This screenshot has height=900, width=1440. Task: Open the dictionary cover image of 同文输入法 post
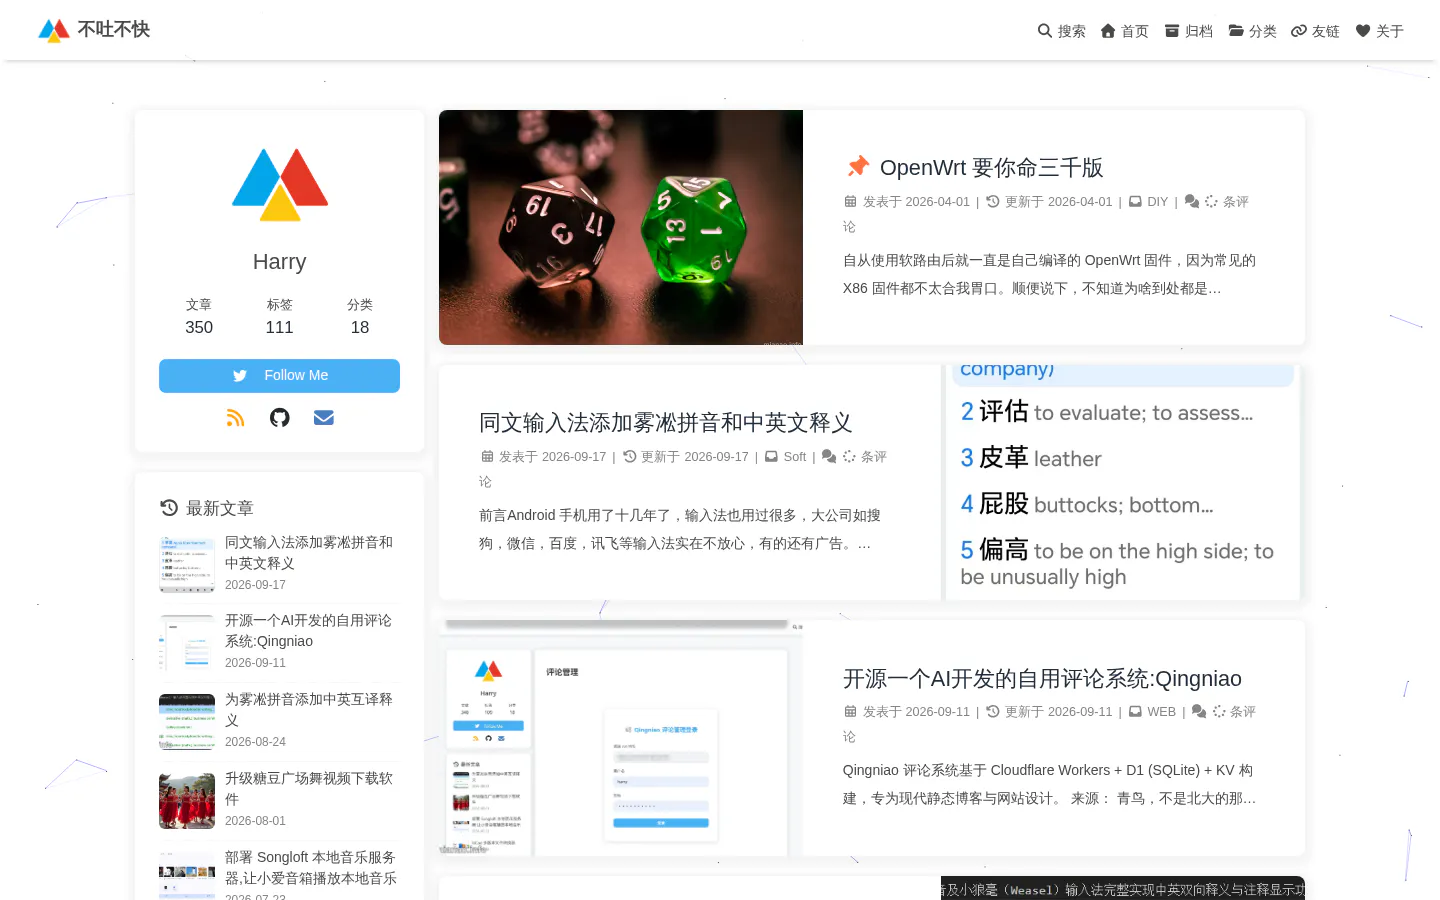pos(1123,483)
